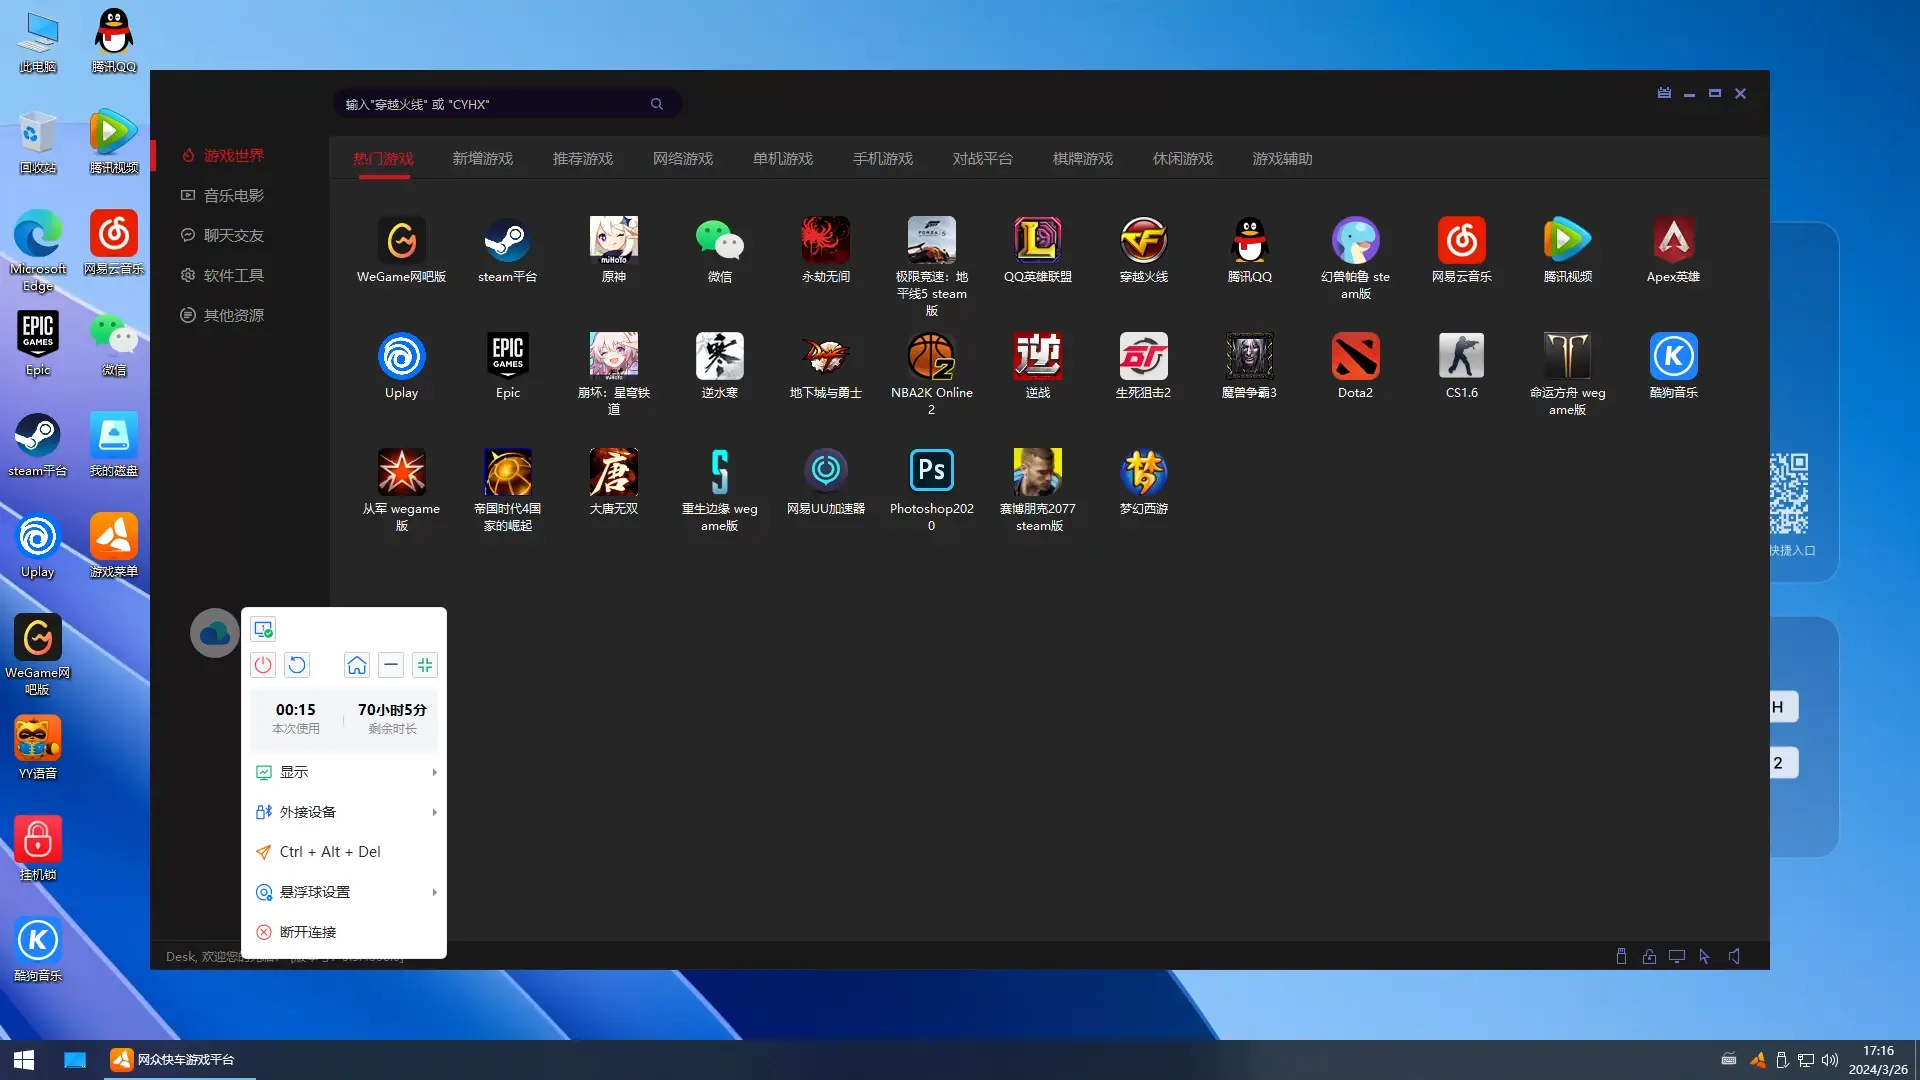Click the green shrink-screen icon in floating panel
The image size is (1920, 1080).
(425, 665)
